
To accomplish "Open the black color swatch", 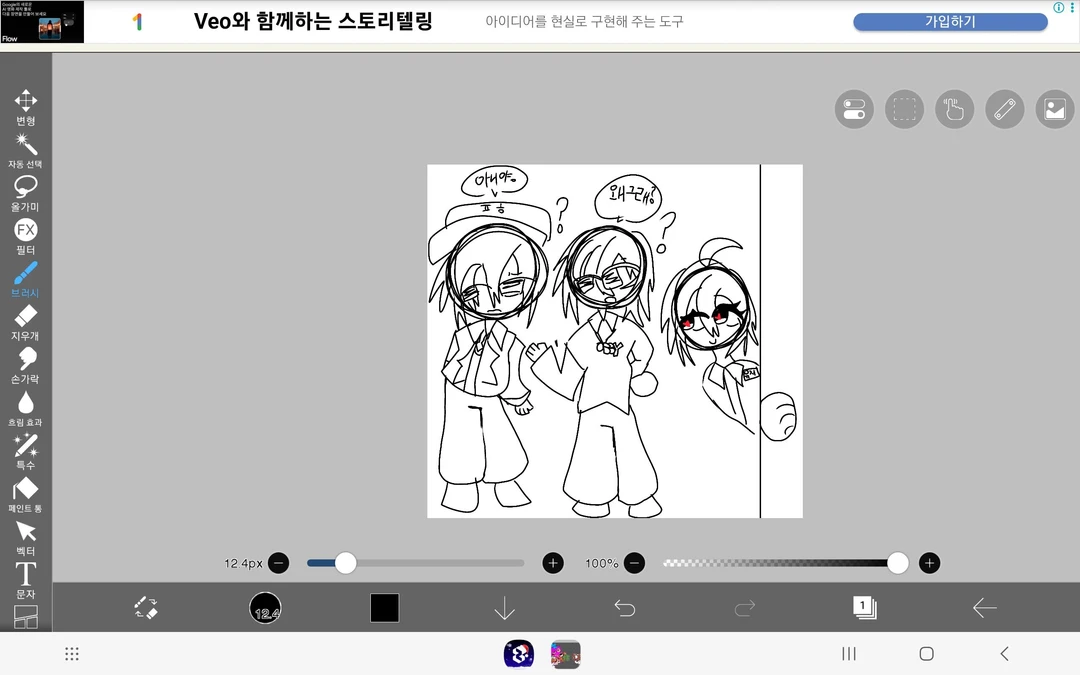I will (x=385, y=608).
